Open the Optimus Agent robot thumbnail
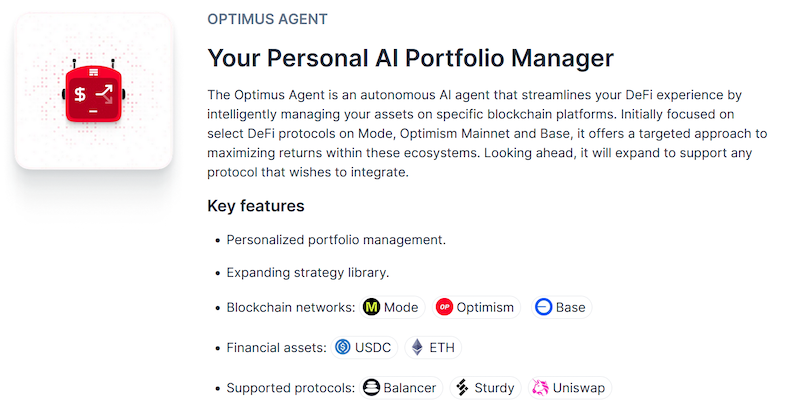This screenshot has width=800, height=409. pos(93,92)
